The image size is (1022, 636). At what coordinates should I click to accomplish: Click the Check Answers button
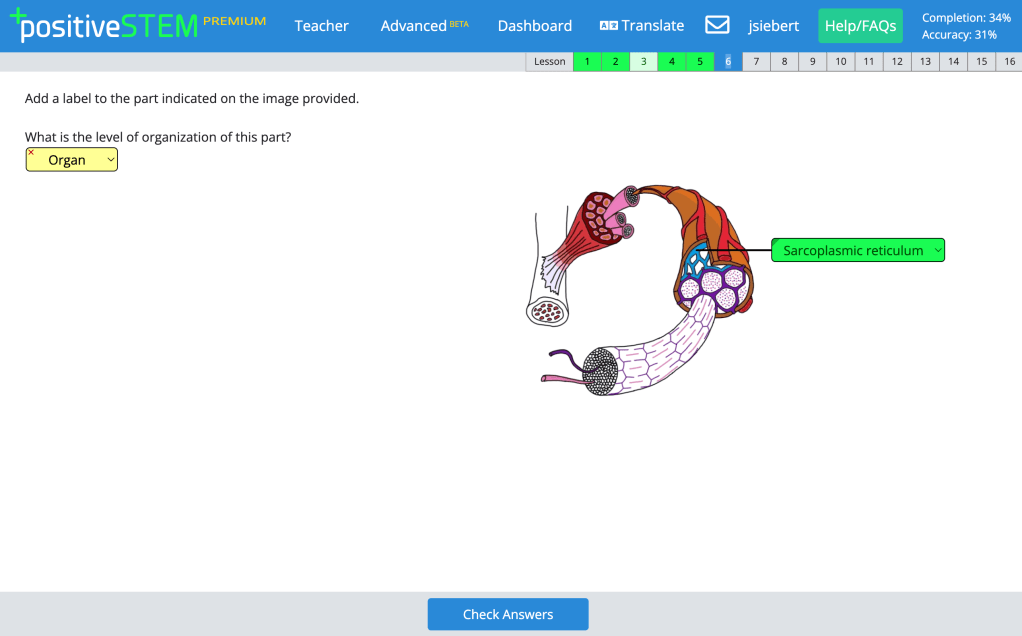(508, 614)
